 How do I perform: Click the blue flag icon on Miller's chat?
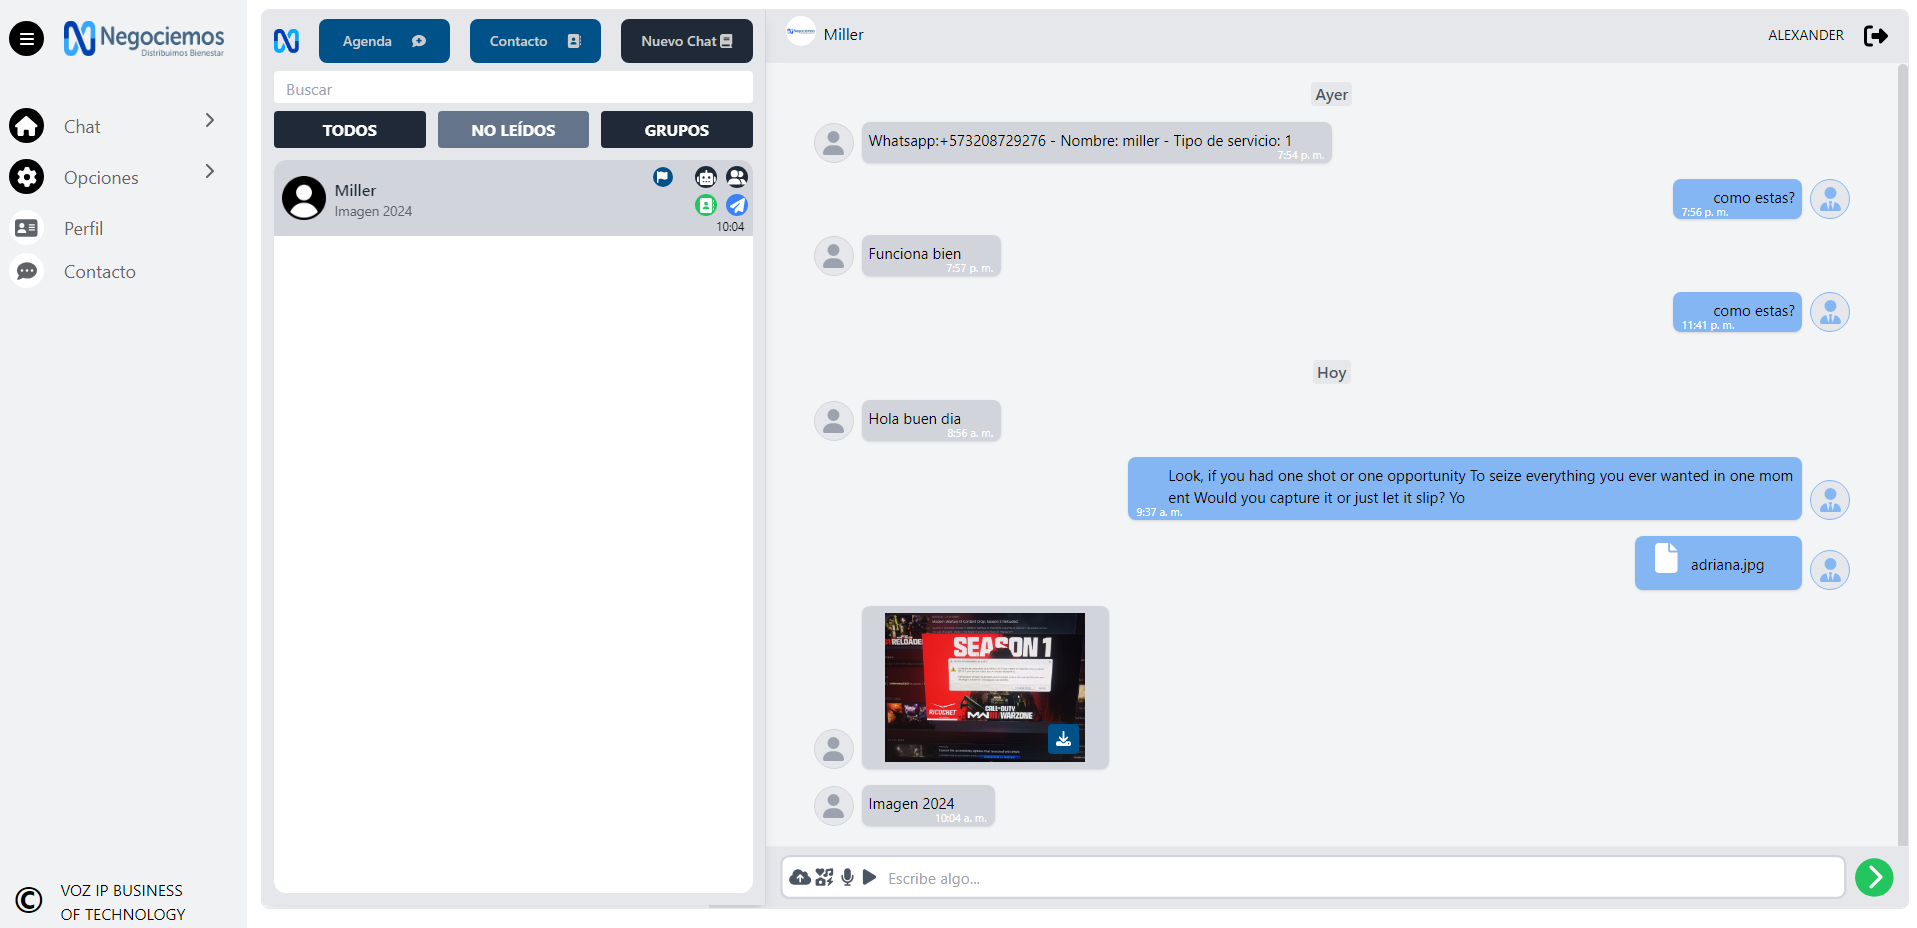[x=663, y=177]
